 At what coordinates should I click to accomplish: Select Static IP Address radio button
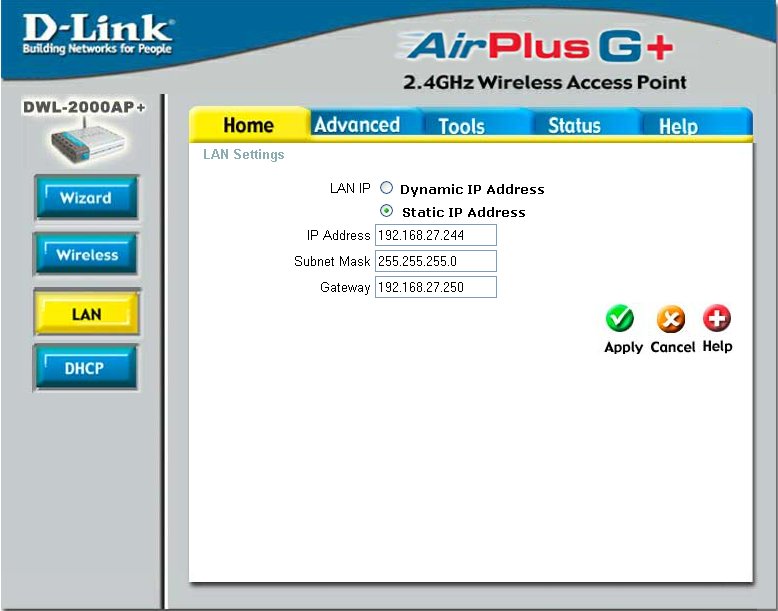coord(386,211)
